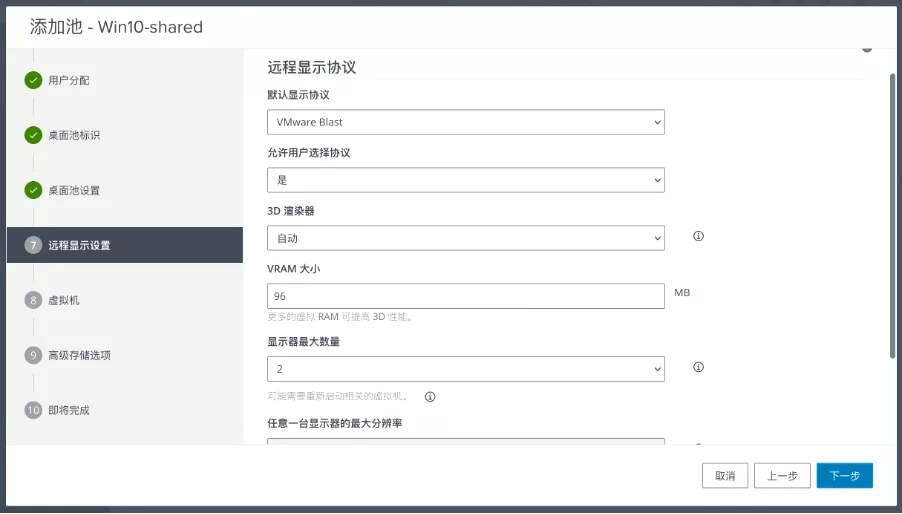Screen dimensions: 902x514
Task: Select the 高级存储选项 step
Action: pyautogui.click(x=80, y=355)
